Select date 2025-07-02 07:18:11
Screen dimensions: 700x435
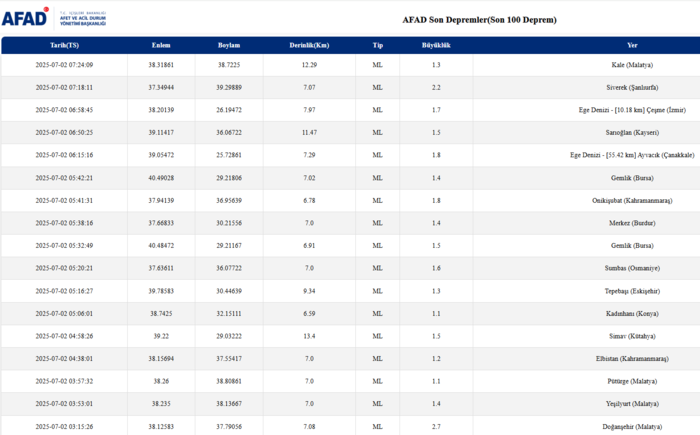pos(64,88)
